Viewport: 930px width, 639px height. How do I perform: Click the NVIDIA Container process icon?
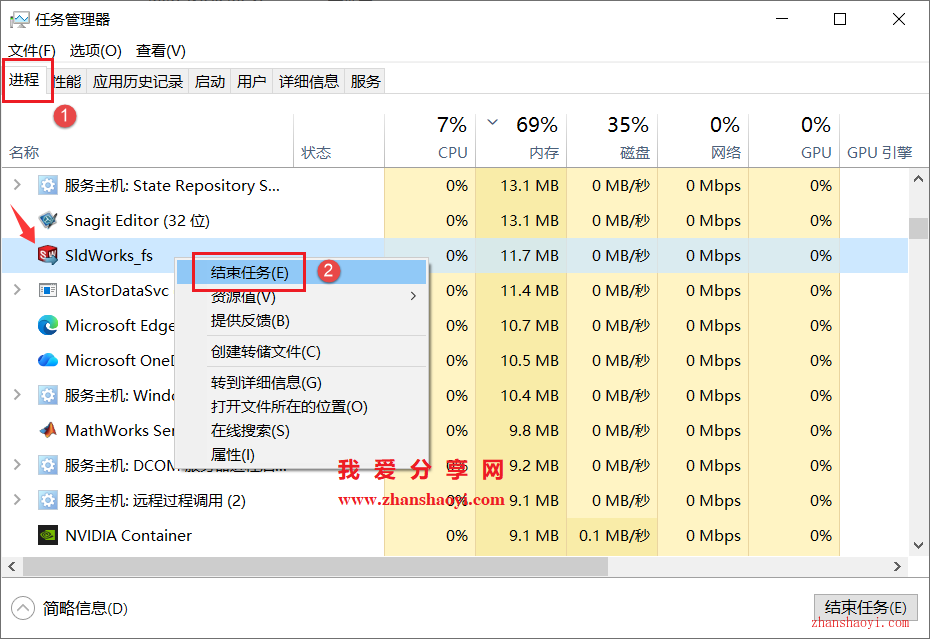coord(47,535)
